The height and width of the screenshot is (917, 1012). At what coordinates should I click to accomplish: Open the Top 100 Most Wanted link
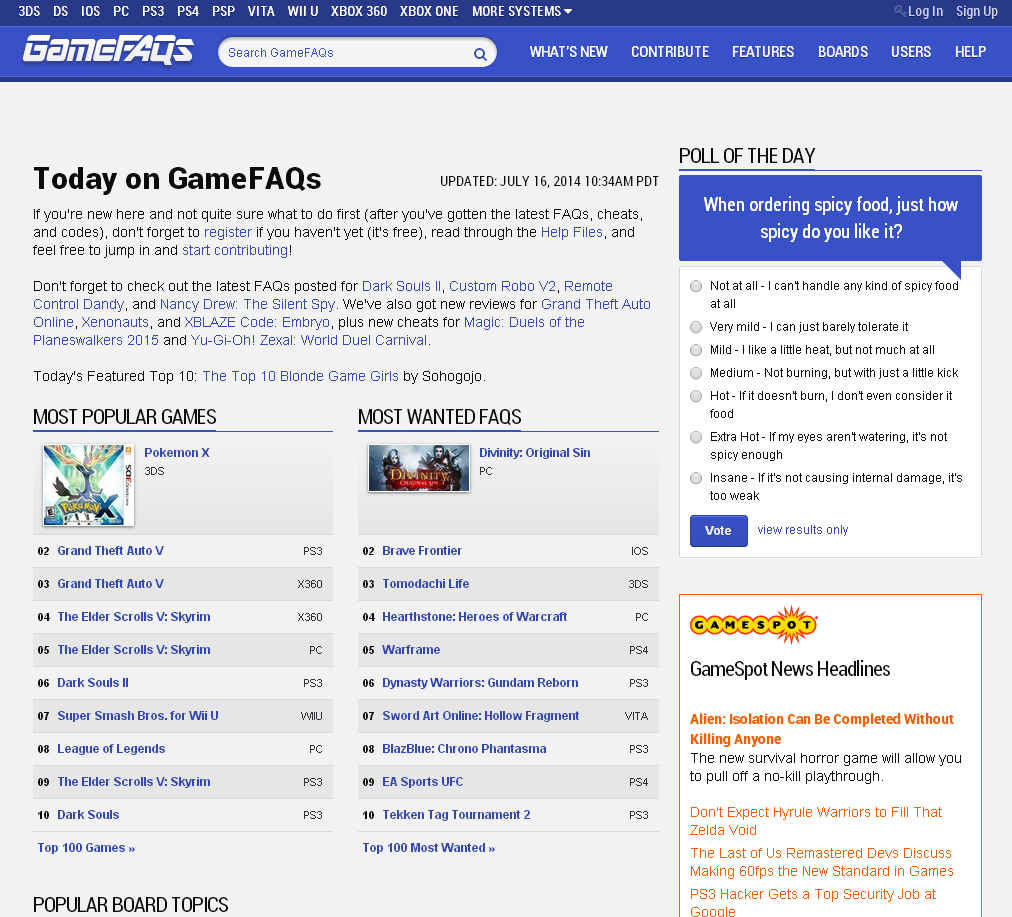(x=428, y=848)
